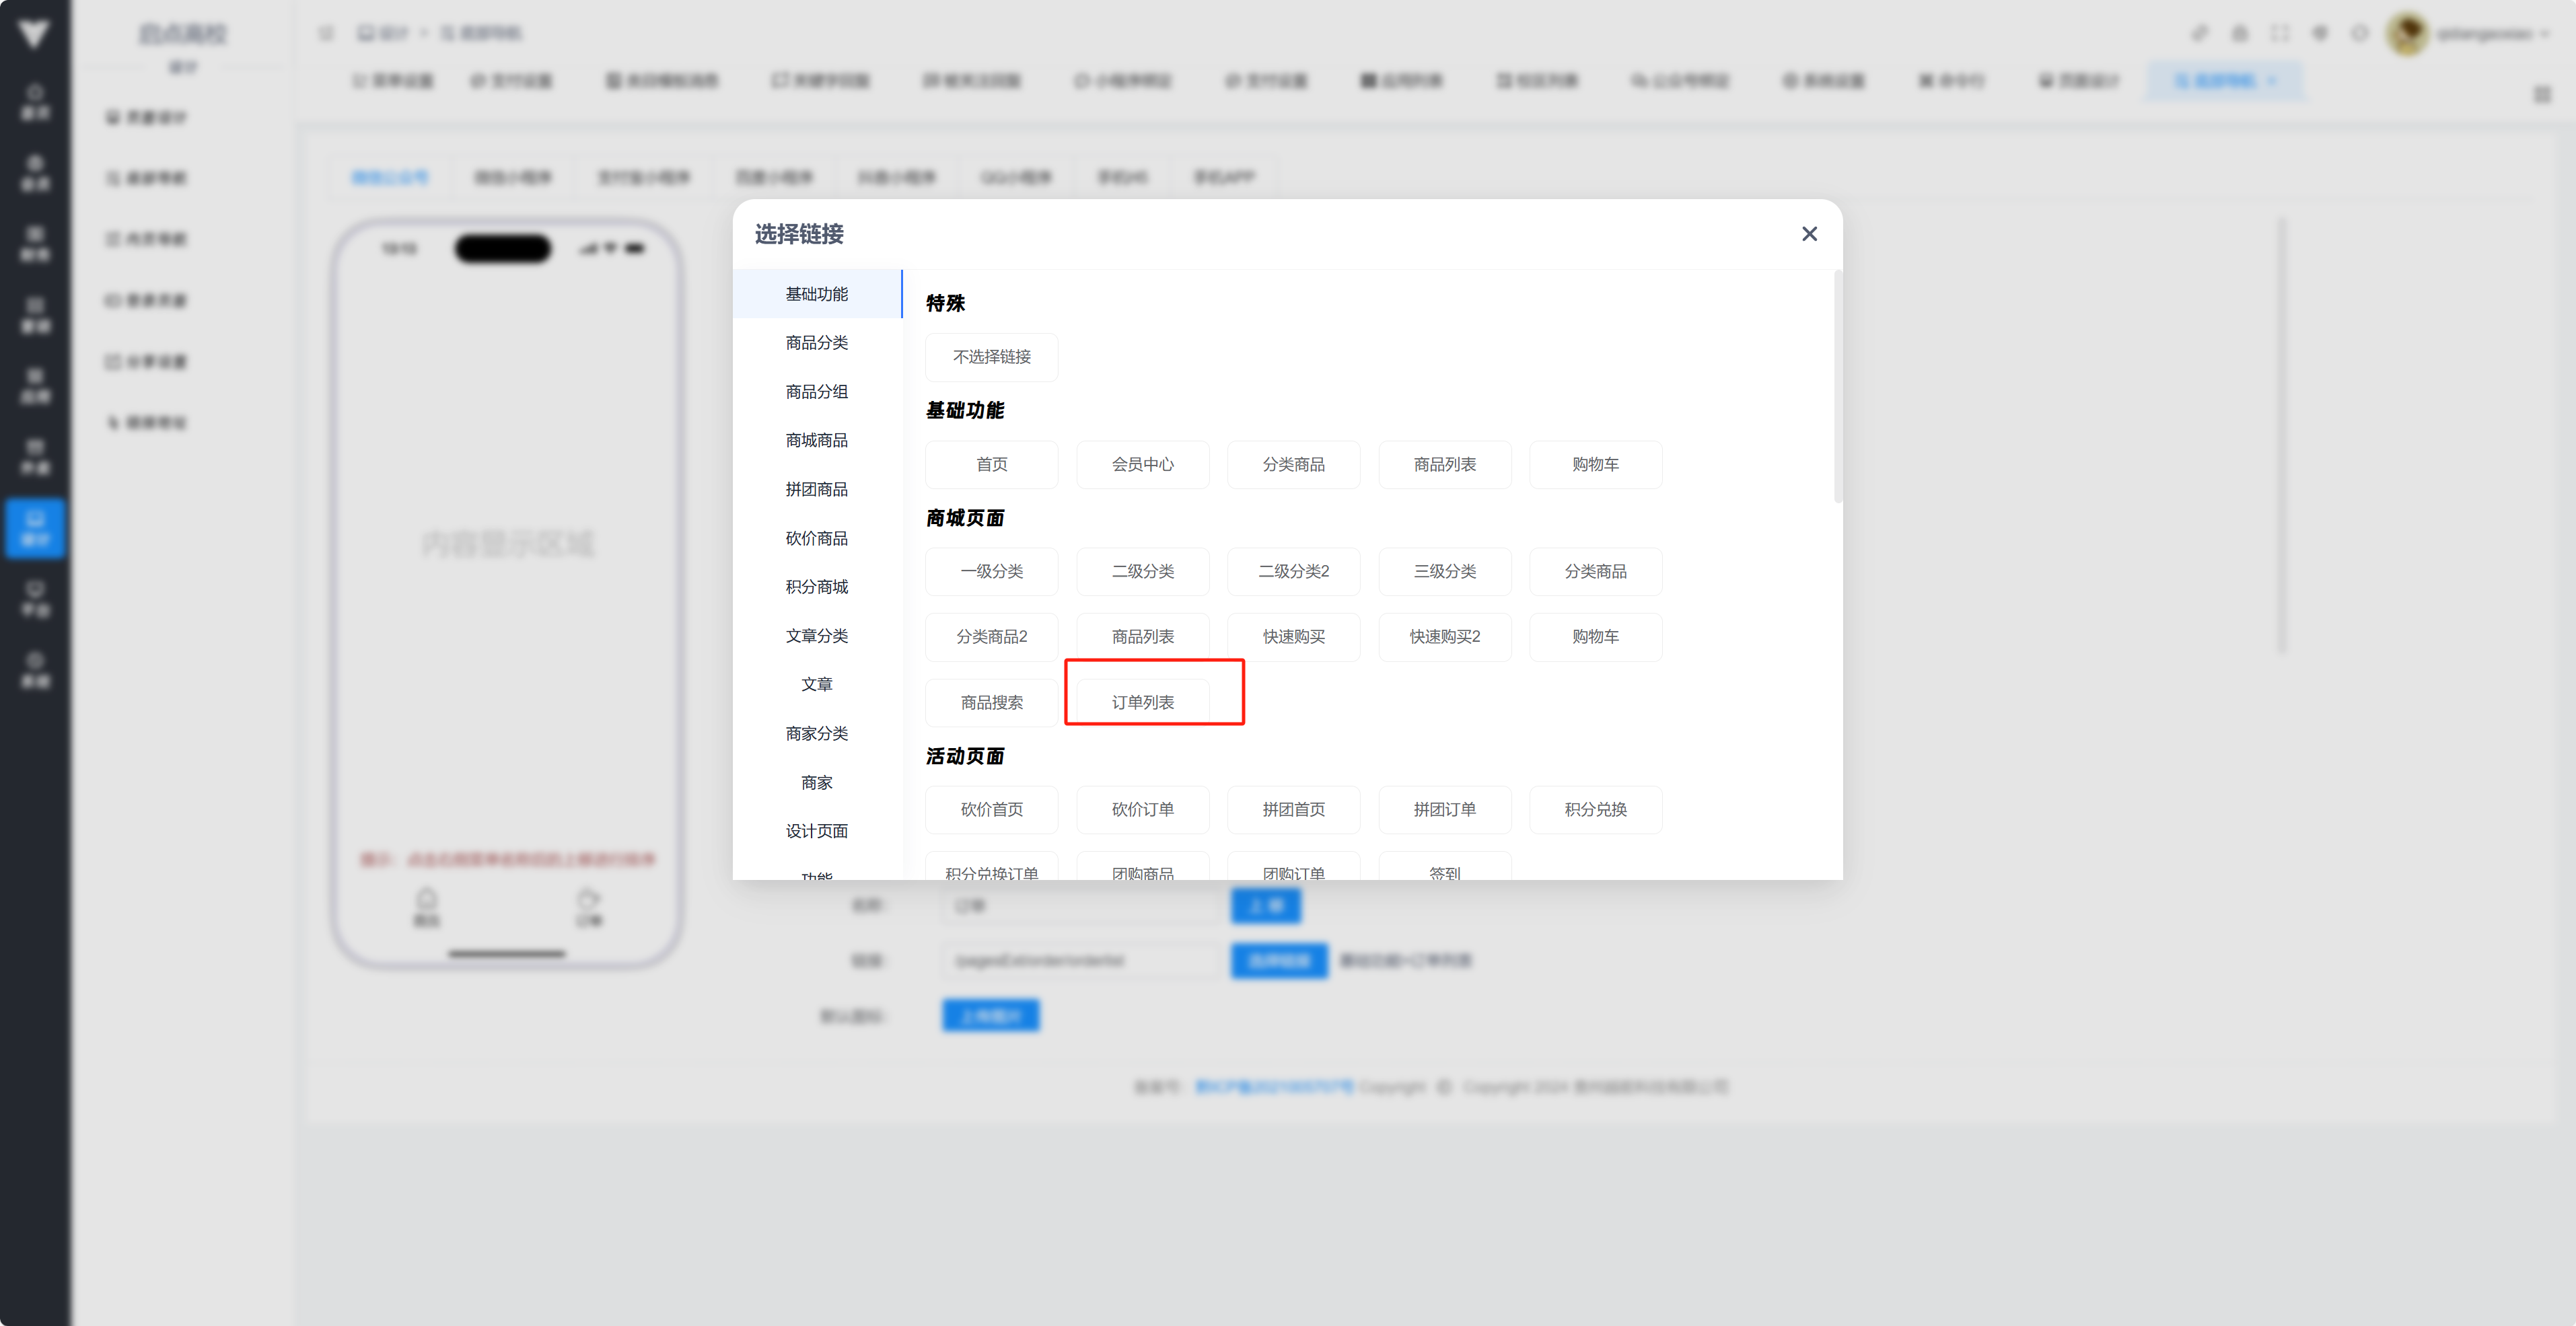Viewport: 2576px width, 1326px height.
Task: Choose 拼团订单 activity page option
Action: (1444, 809)
